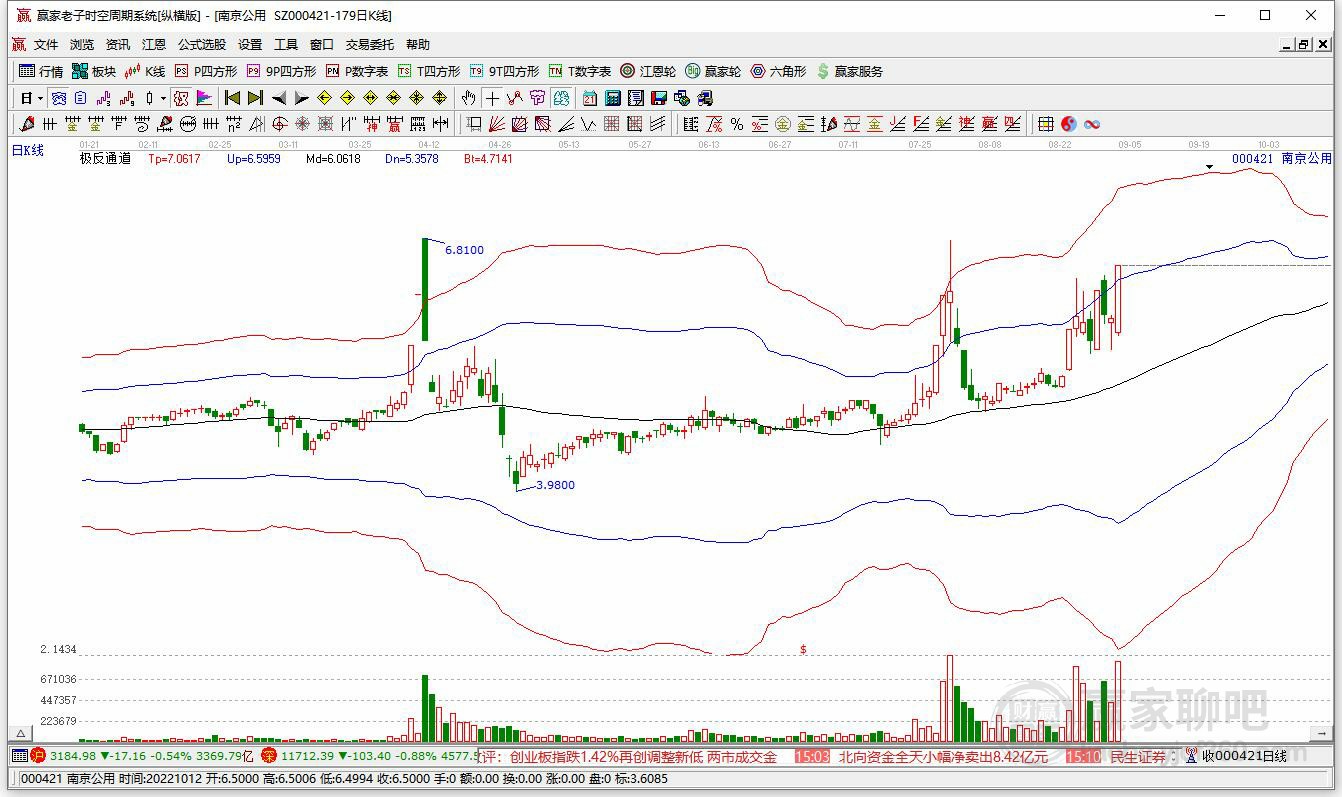Open the 9P四方形 tool
Screen dimensions: 1342x797
pos(281,71)
